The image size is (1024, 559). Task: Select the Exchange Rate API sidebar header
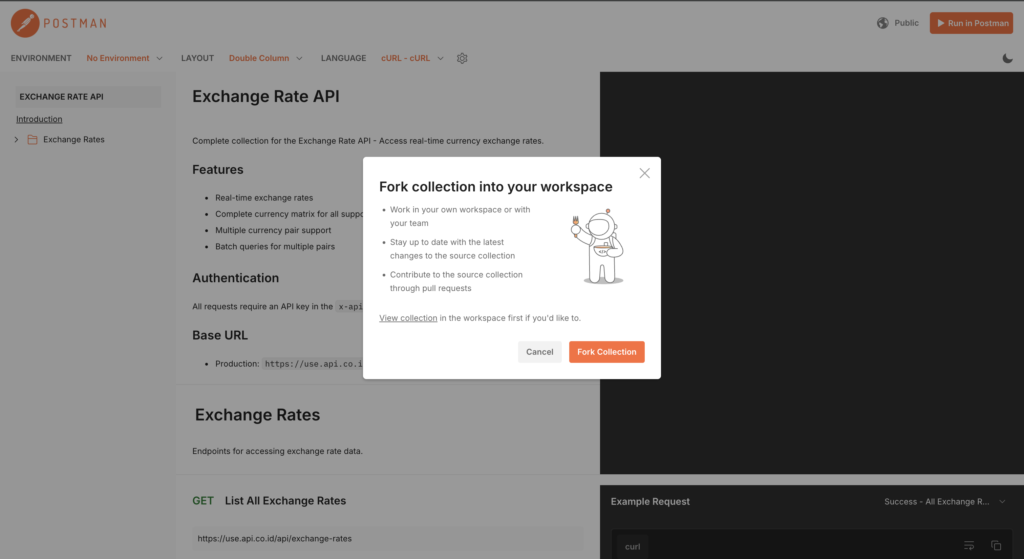[x=62, y=97]
